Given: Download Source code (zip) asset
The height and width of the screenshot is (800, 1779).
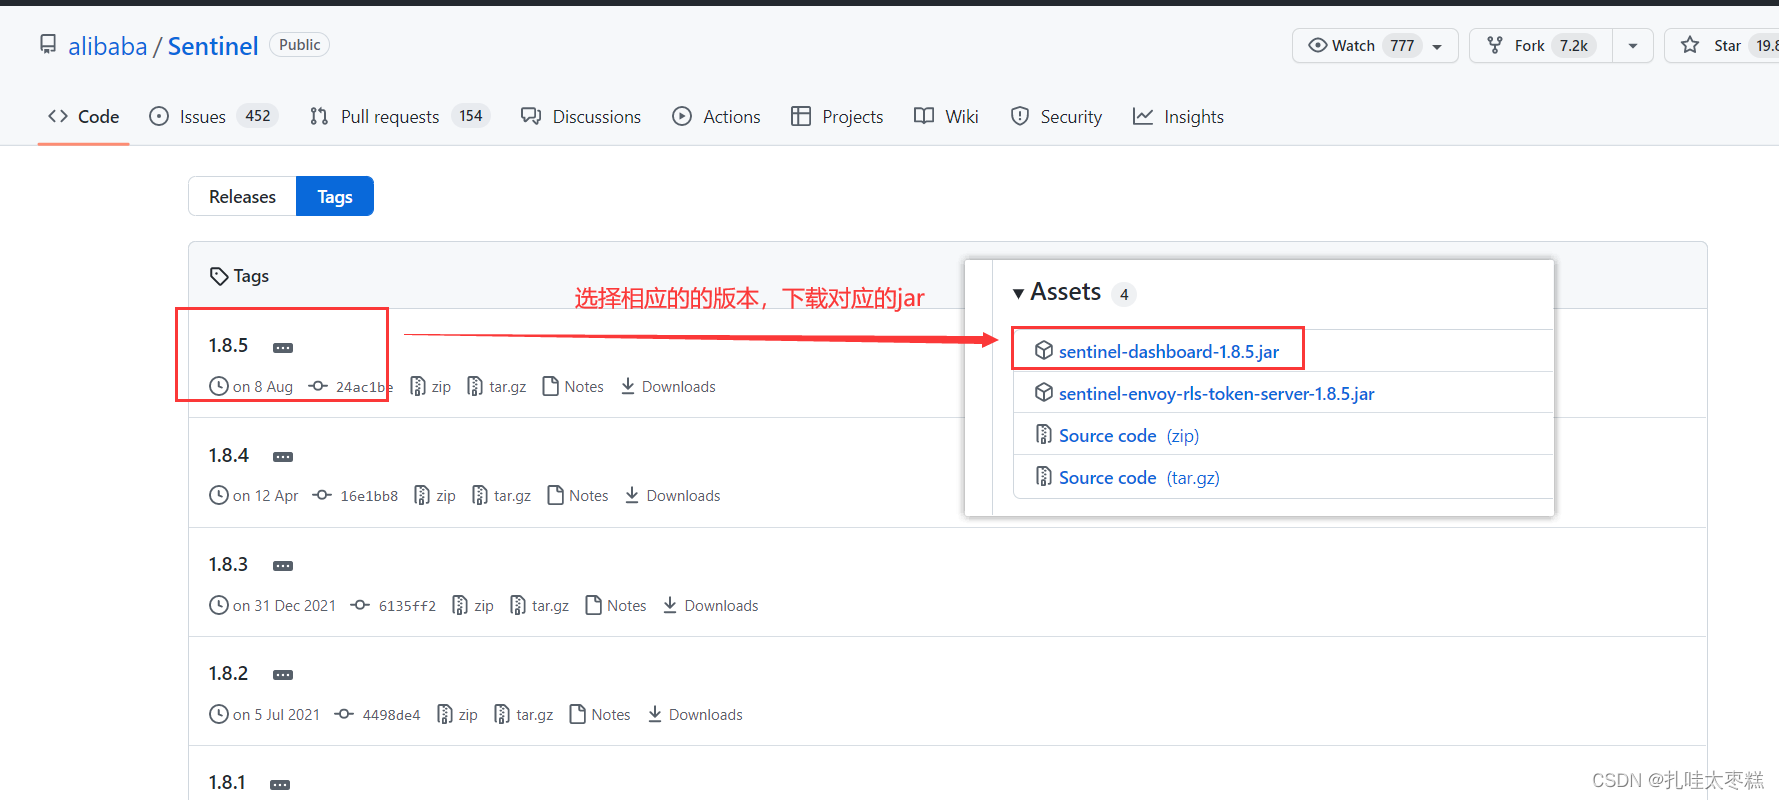Looking at the screenshot, I should [x=1129, y=436].
